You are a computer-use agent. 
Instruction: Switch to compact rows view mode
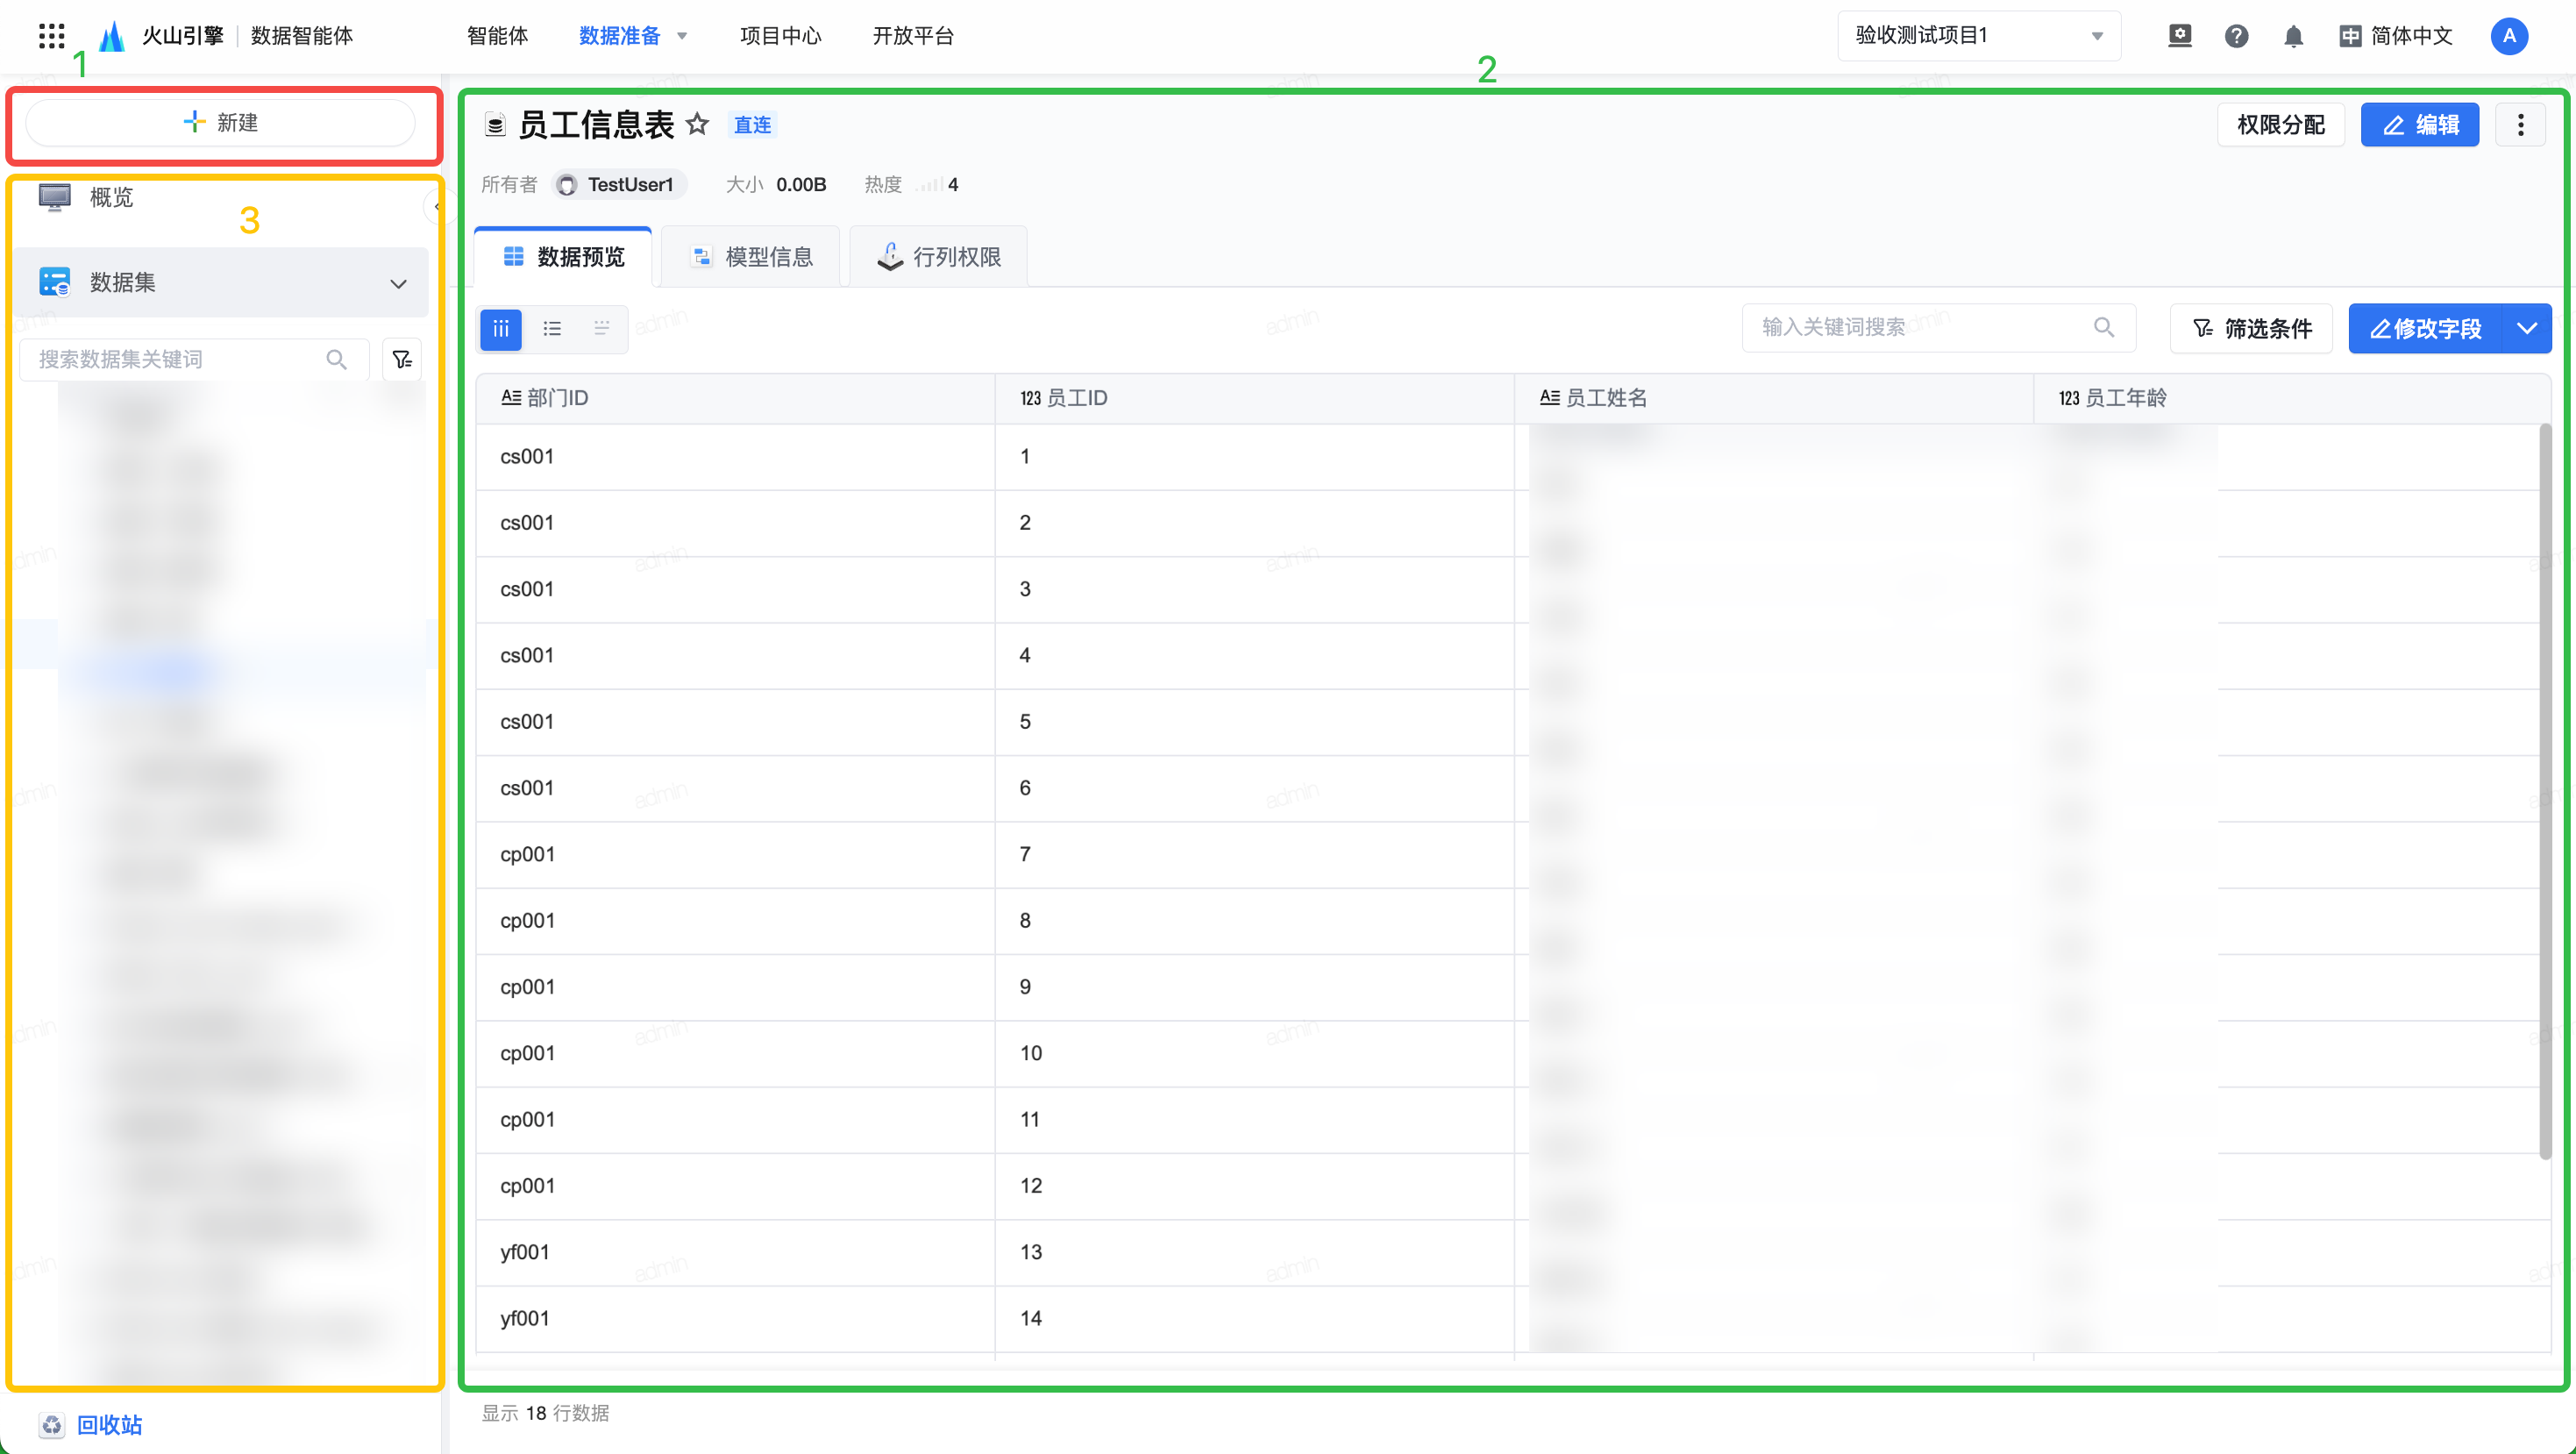click(x=602, y=328)
